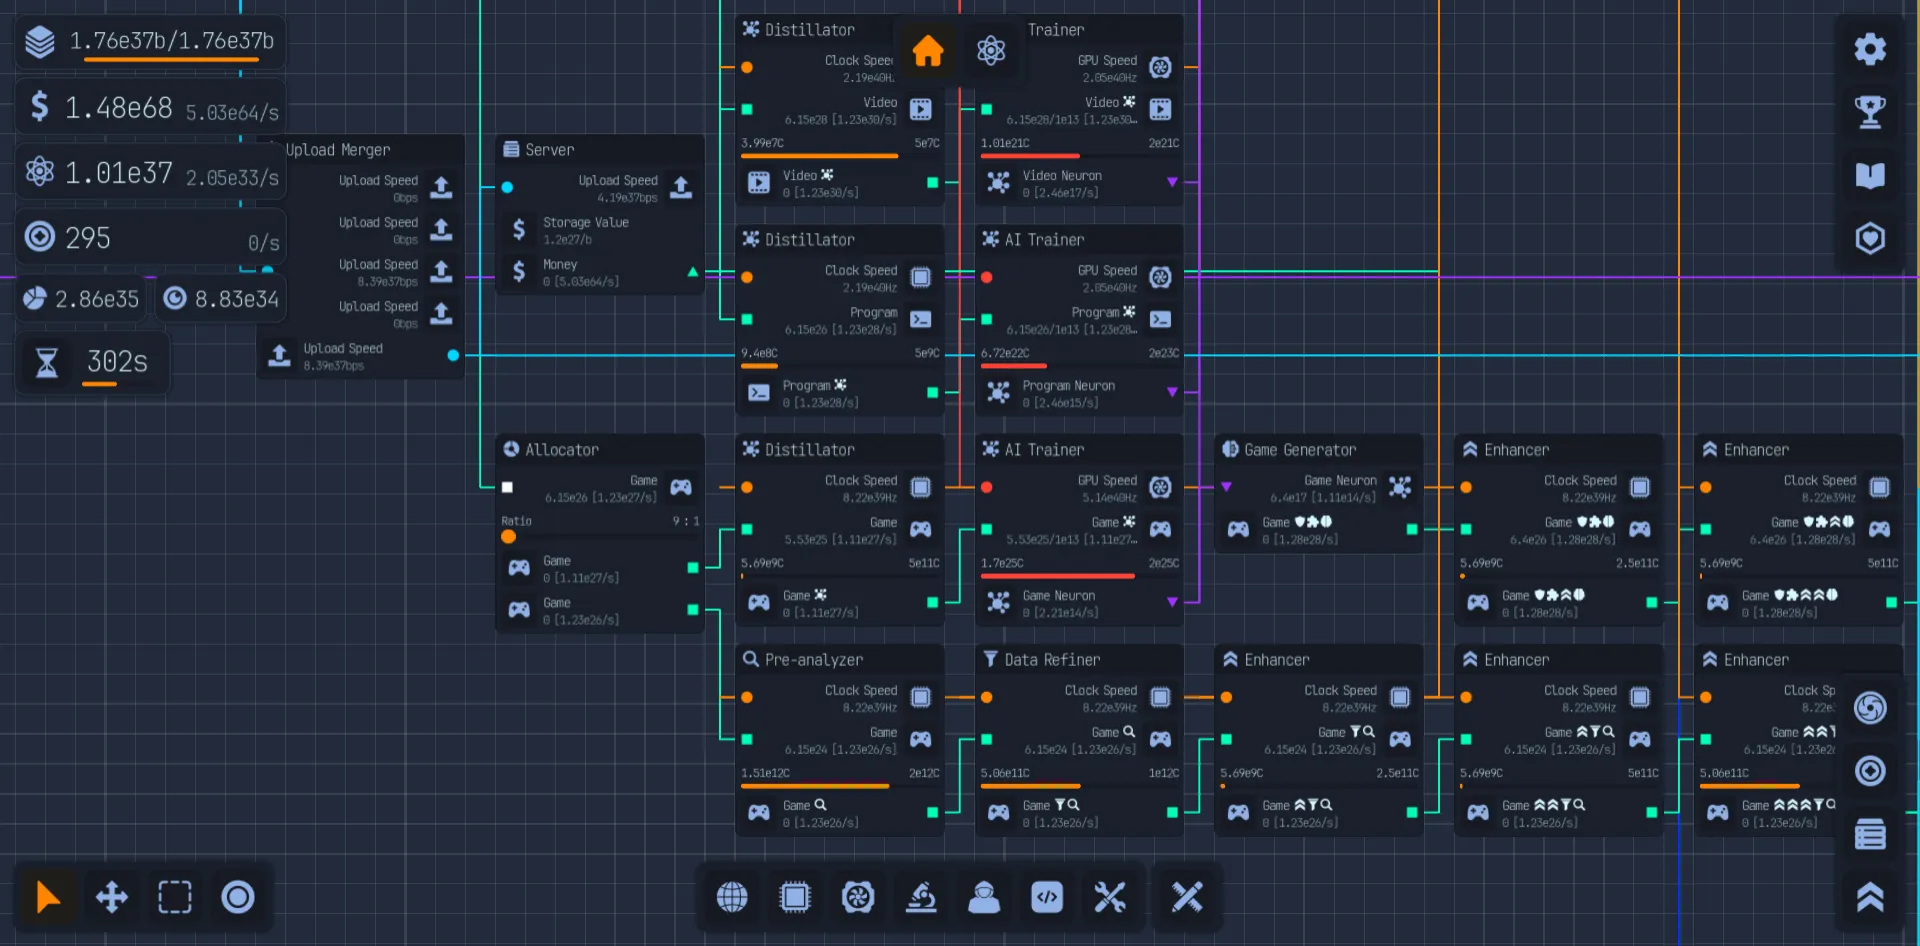This screenshot has width=1920, height=946.
Task: Click Server's Money output green triangle
Action: tap(692, 272)
